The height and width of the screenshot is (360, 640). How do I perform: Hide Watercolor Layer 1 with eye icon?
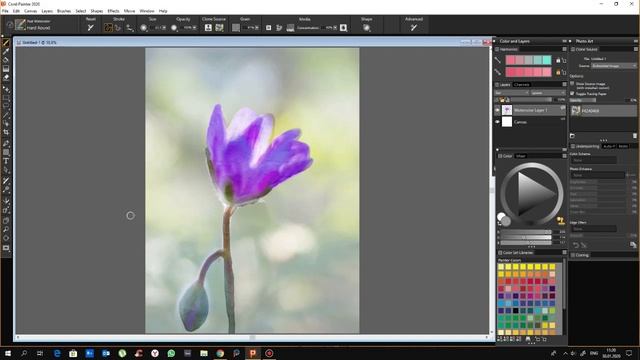497,110
